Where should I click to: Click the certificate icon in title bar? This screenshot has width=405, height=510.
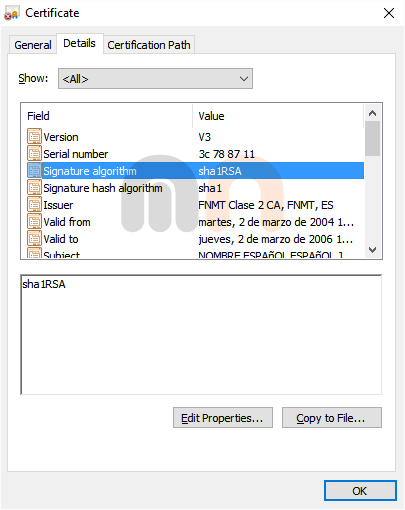(x=11, y=13)
